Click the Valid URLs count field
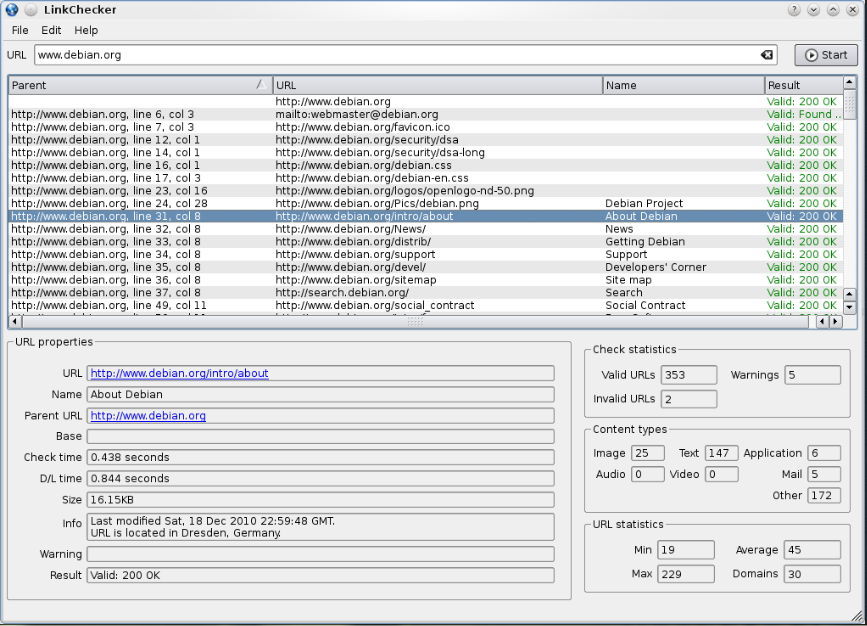The height and width of the screenshot is (626, 867). pyautogui.click(x=687, y=375)
